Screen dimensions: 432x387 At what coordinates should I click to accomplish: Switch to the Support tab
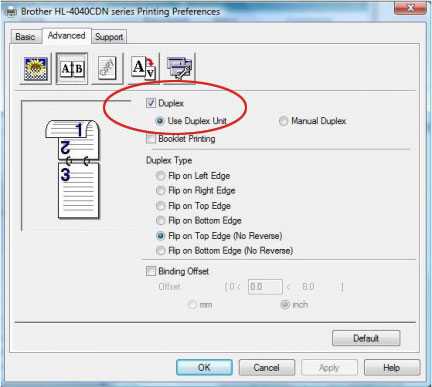point(109,37)
